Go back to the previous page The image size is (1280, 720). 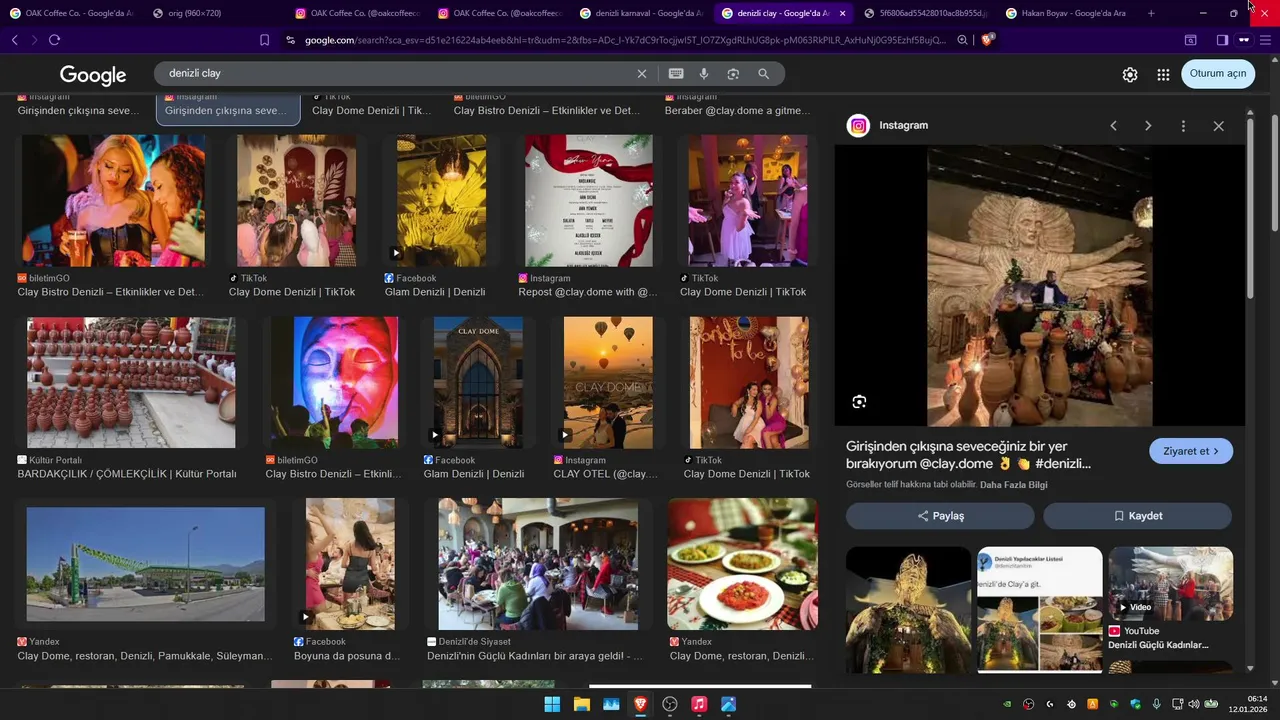(14, 40)
